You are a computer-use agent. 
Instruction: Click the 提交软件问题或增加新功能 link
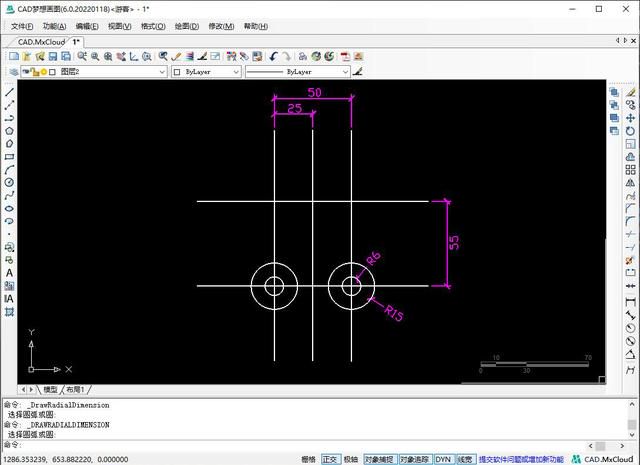521,459
